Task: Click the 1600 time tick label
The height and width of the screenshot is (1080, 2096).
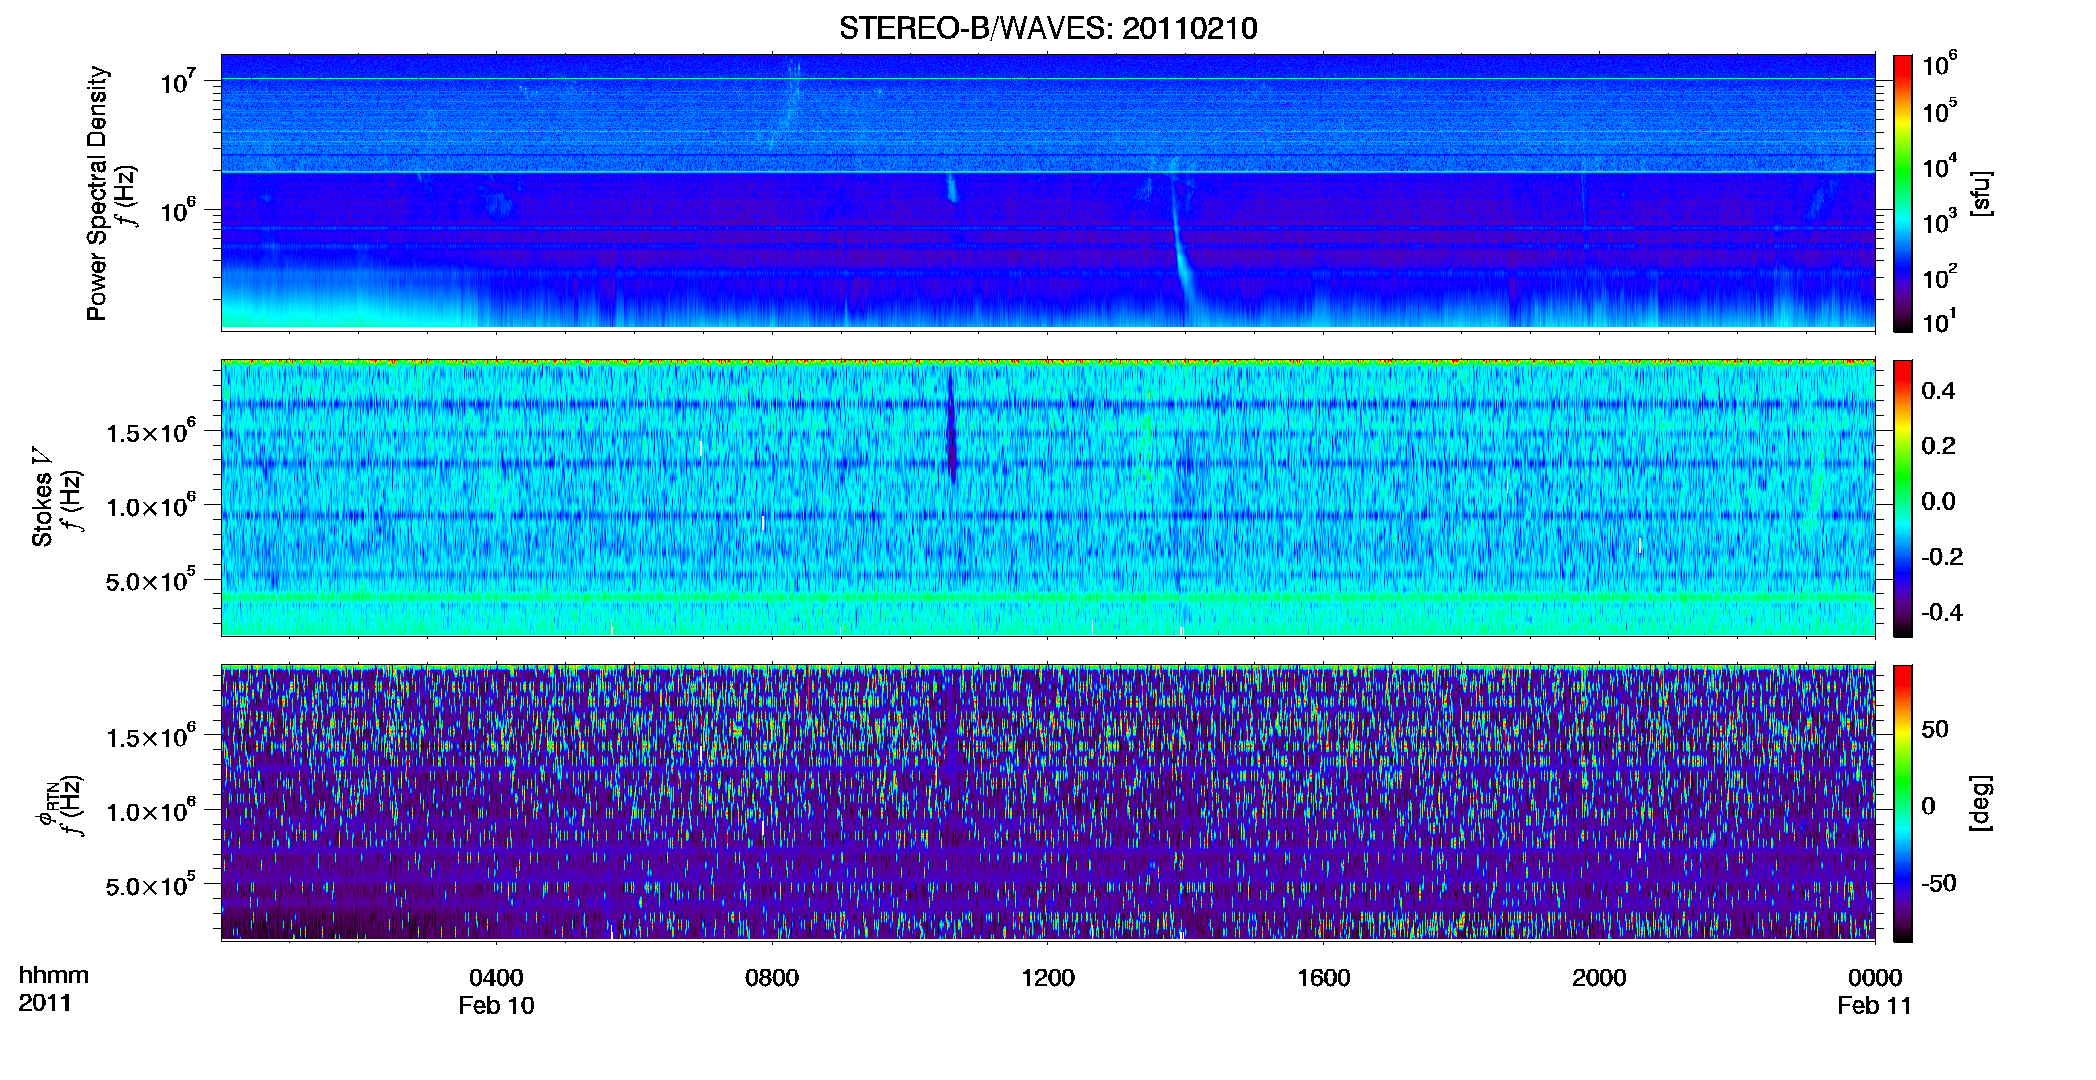Action: coord(1324,977)
